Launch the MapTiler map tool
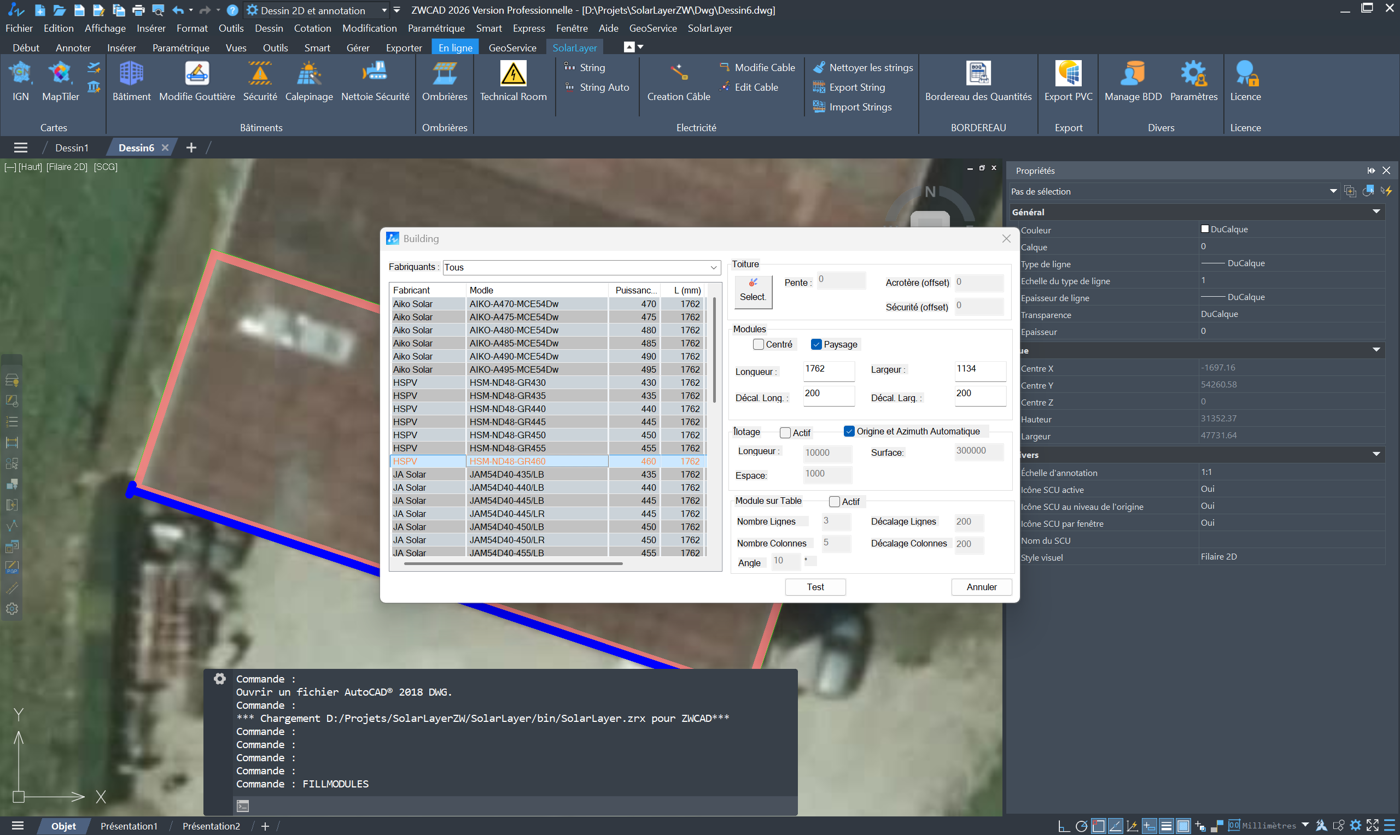The width and height of the screenshot is (1400, 835). pyautogui.click(x=60, y=80)
